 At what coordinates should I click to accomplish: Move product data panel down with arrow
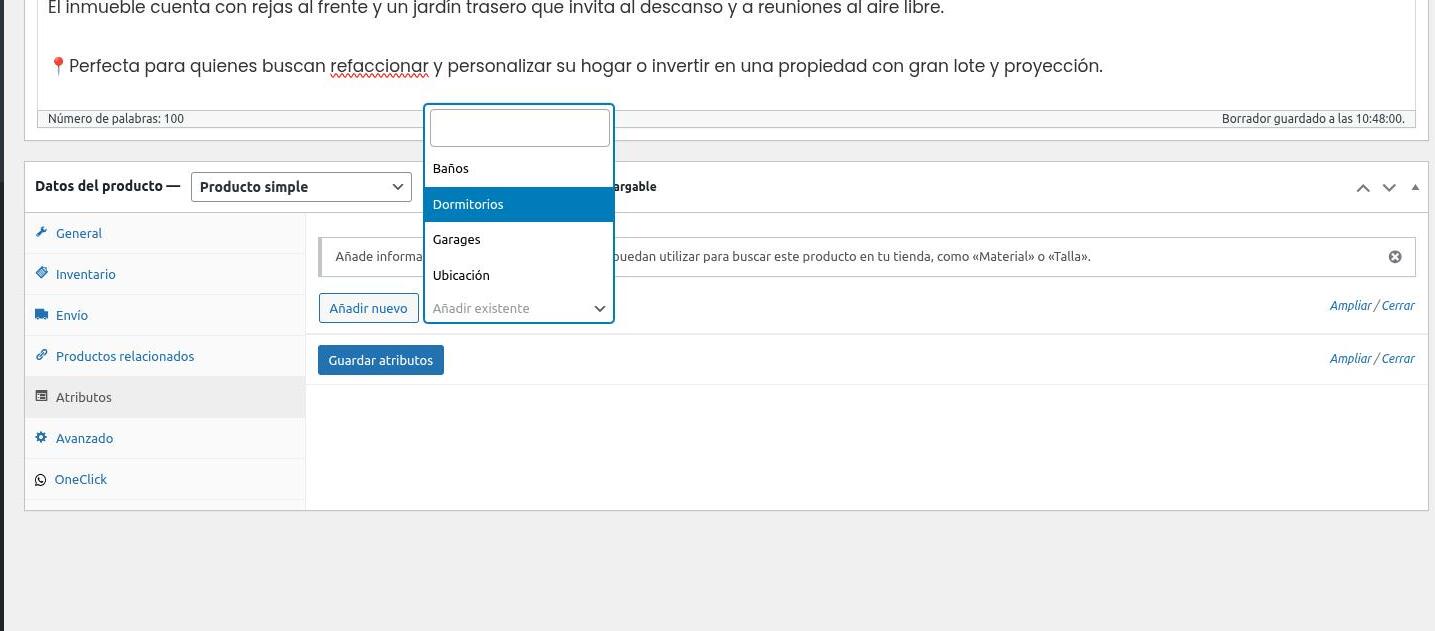(1389, 187)
